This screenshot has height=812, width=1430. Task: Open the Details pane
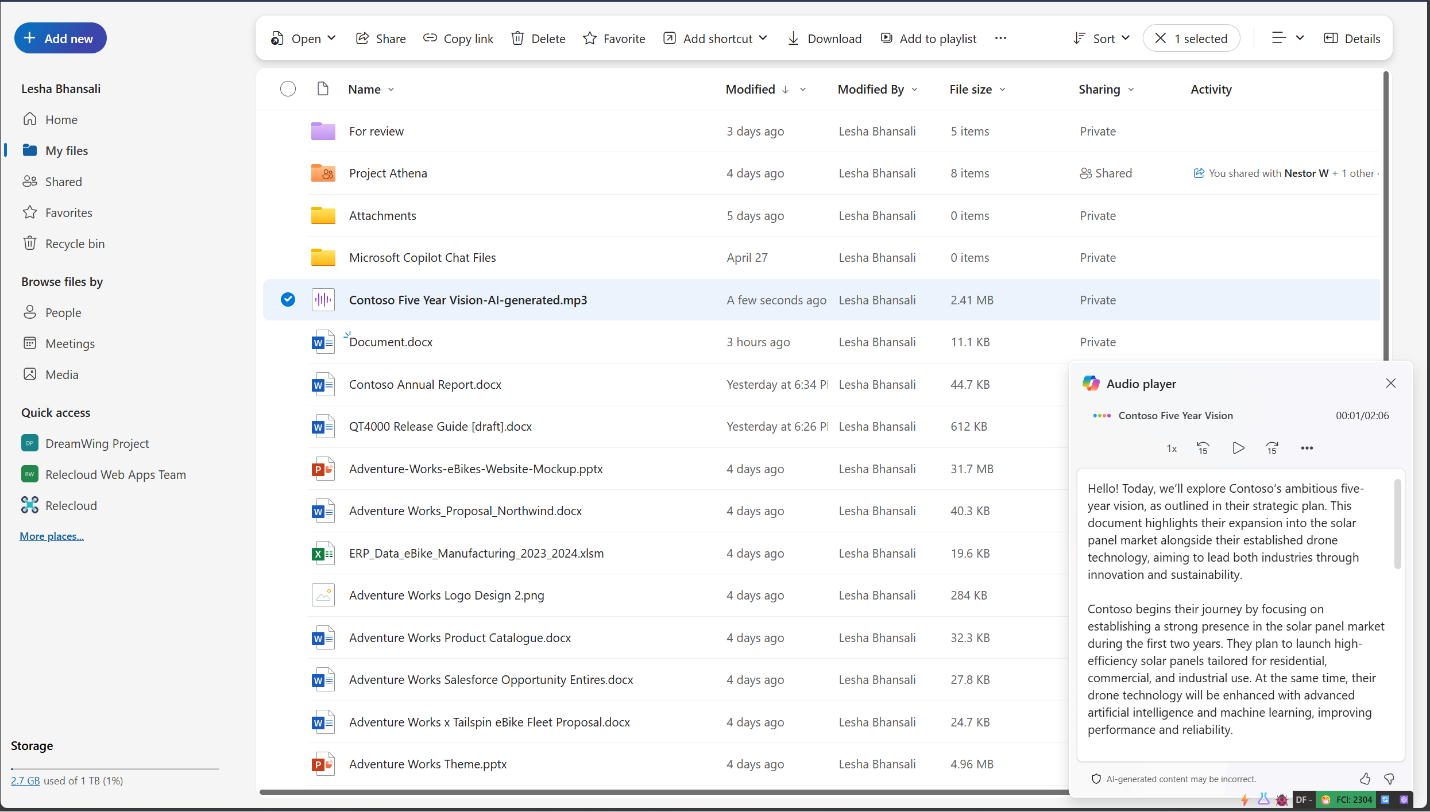(1352, 38)
